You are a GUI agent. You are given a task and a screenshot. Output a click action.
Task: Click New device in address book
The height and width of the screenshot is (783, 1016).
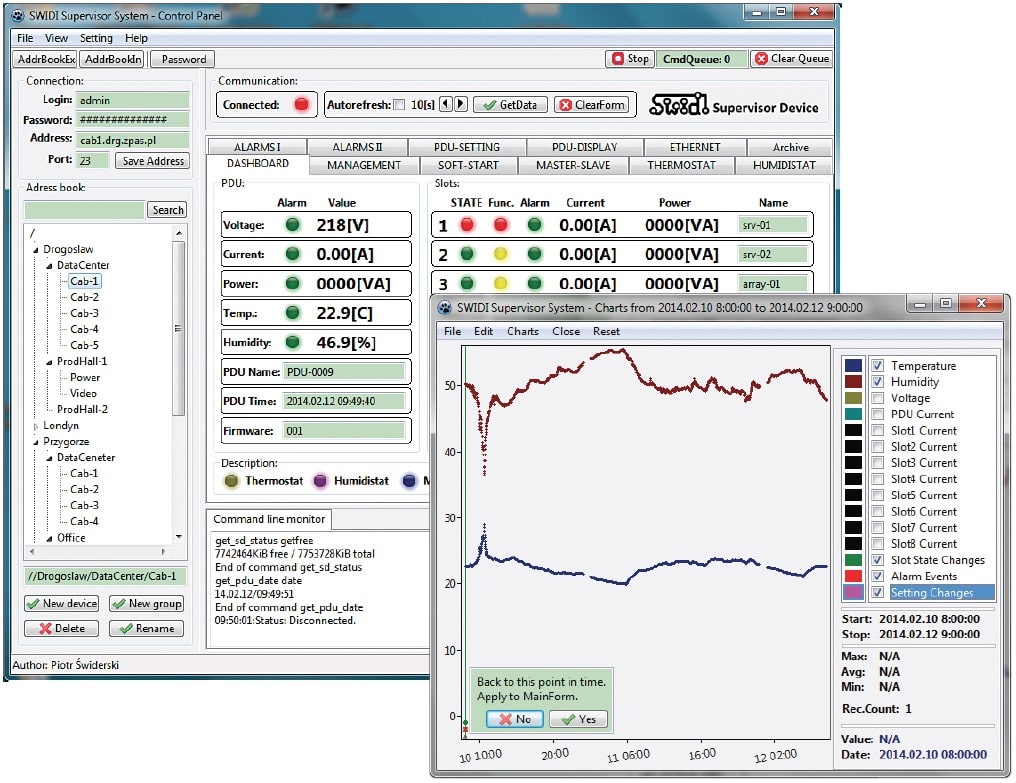coord(61,604)
